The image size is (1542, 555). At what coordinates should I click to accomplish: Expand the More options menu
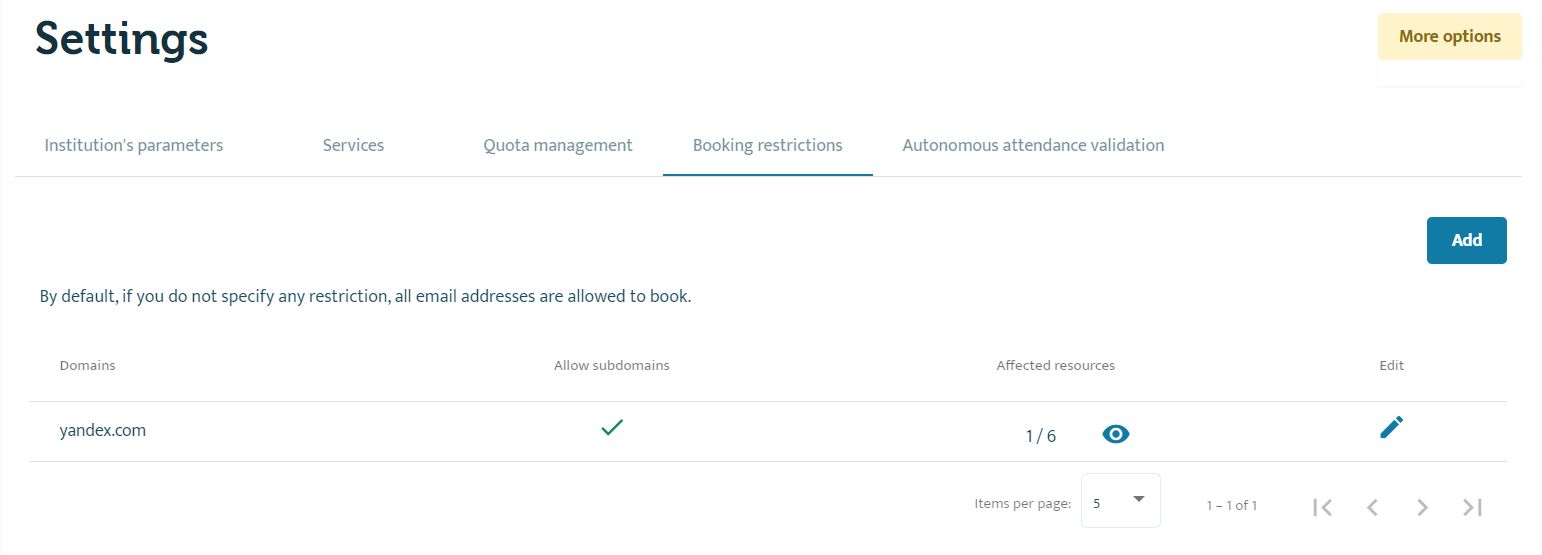click(1449, 37)
